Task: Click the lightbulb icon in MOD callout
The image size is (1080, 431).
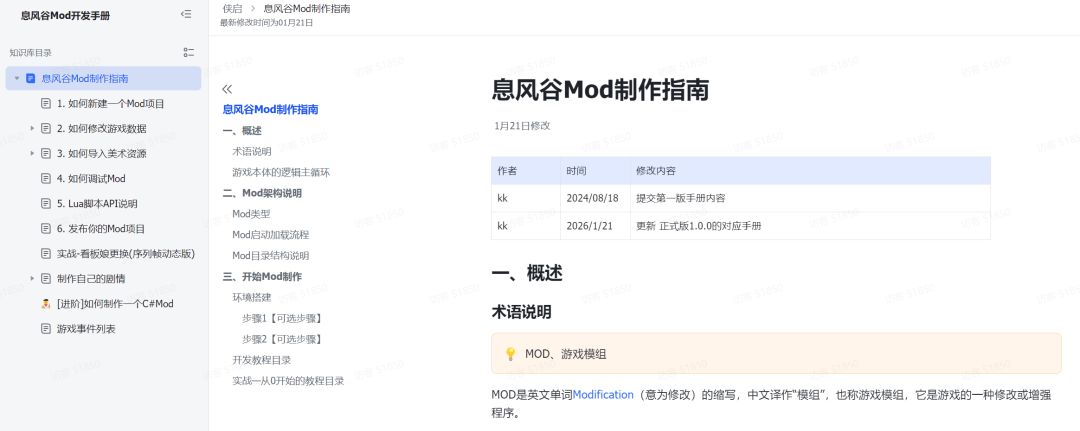Action: tap(510, 354)
